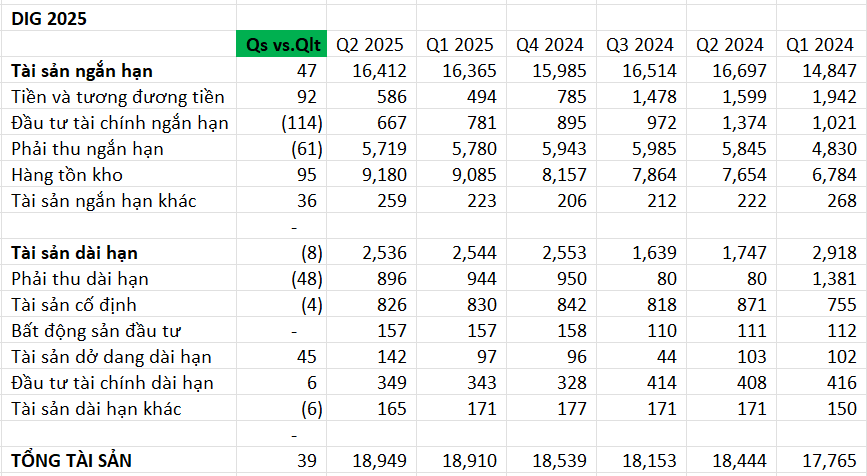Screen dimensions: 867x476
Task: Select the (114) change cell
Action: coord(281,123)
